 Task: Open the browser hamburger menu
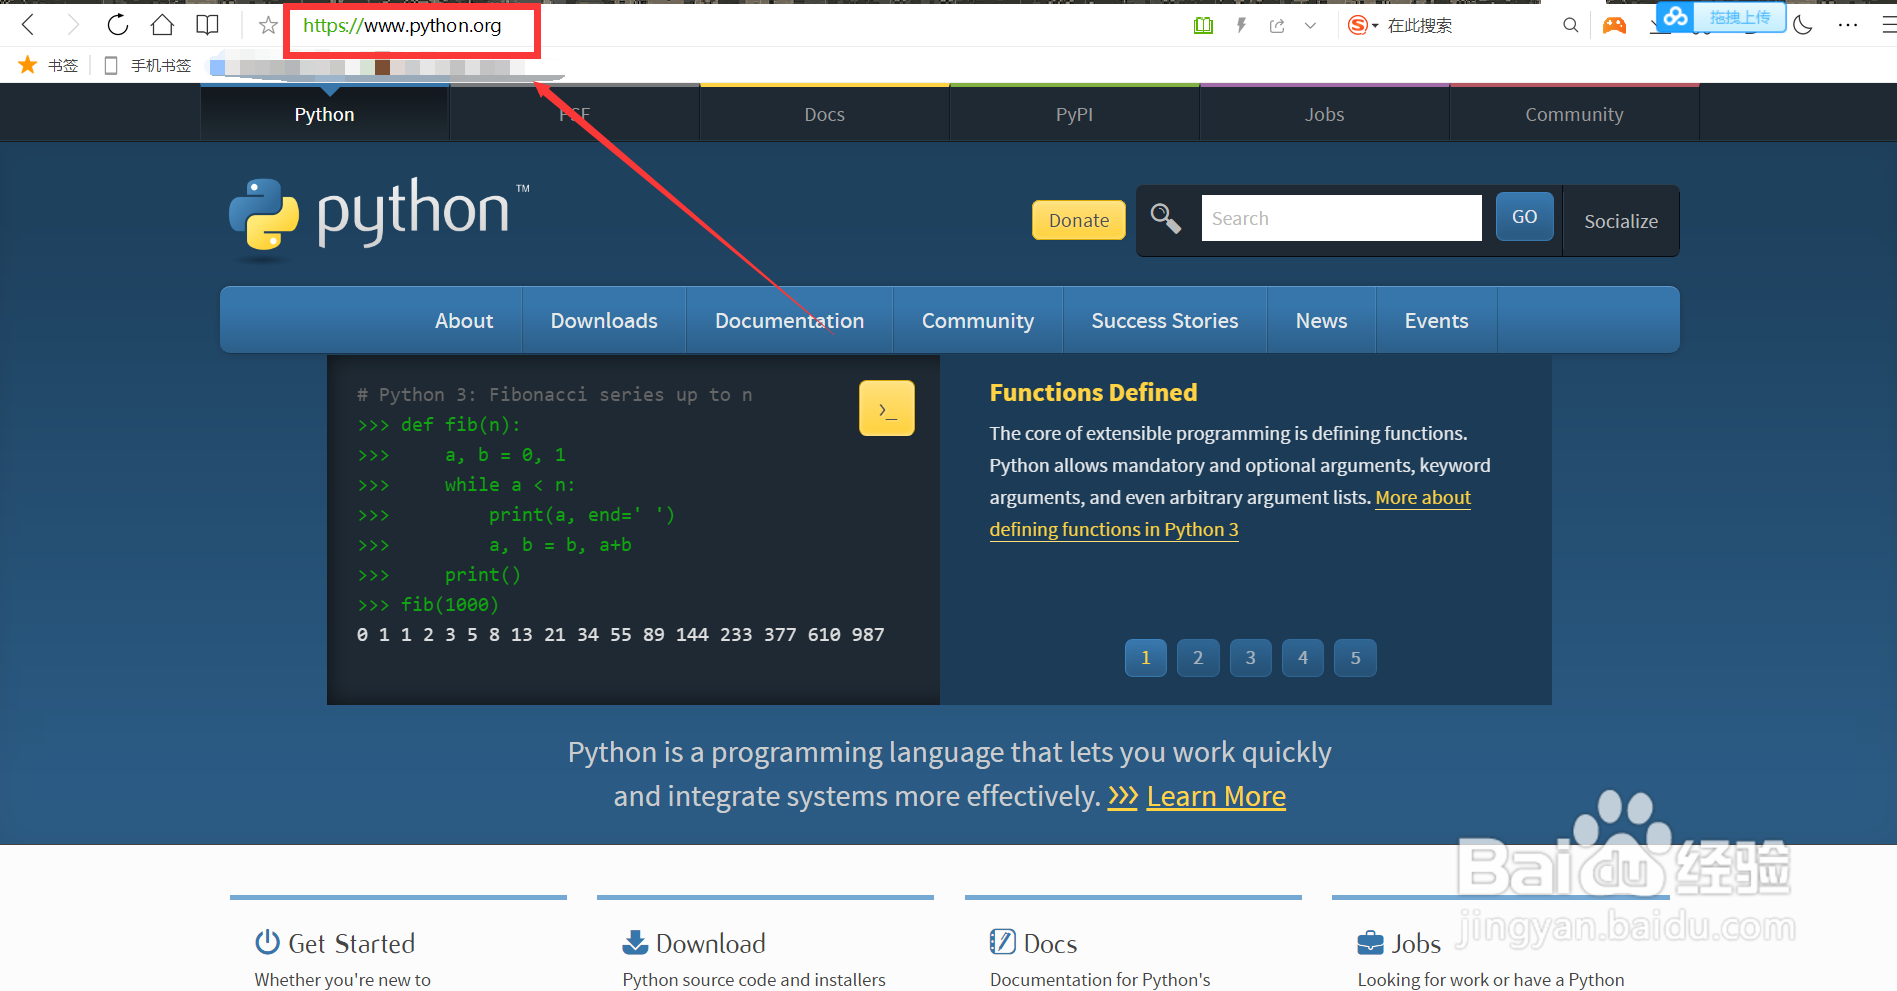pyautogui.click(x=1888, y=25)
